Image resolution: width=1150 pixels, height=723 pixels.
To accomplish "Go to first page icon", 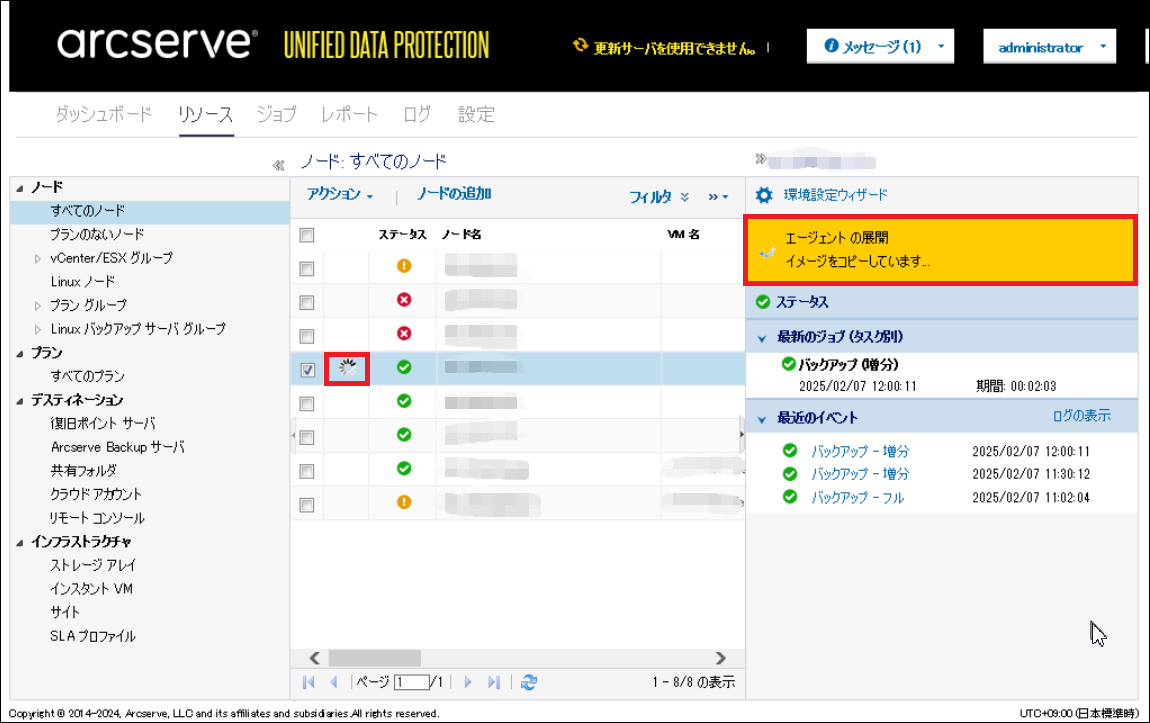I will 309,683.
